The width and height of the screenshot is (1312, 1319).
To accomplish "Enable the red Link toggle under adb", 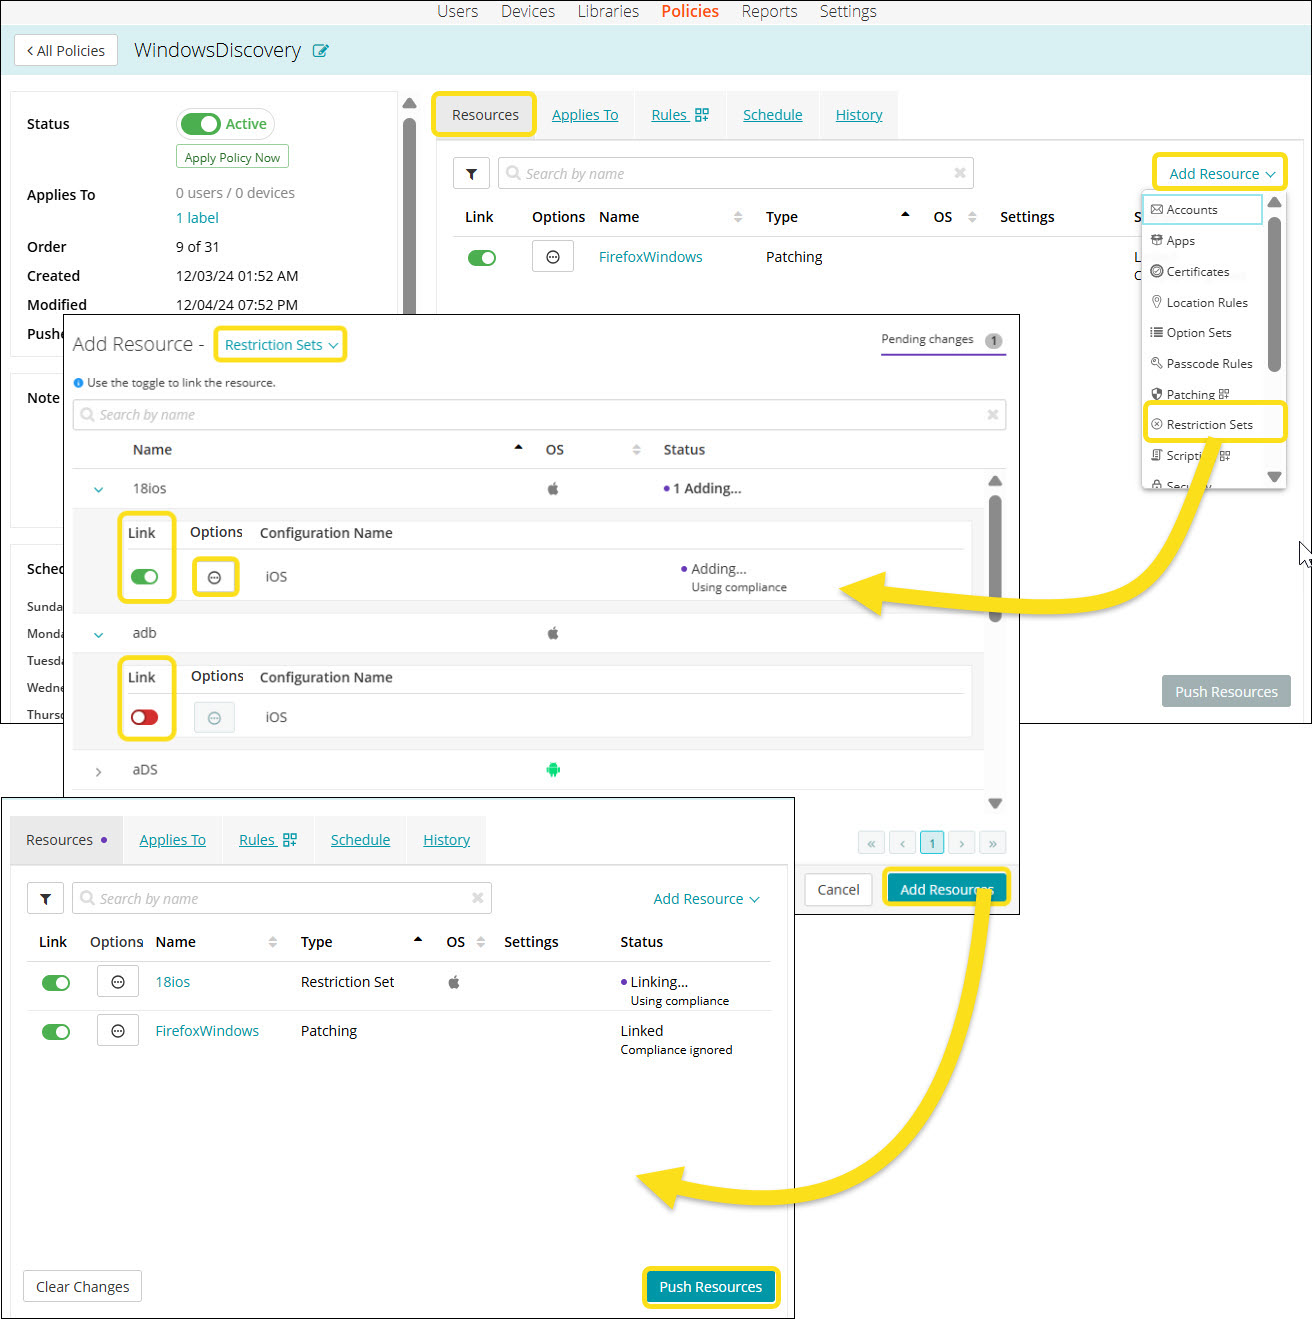I will pos(145,717).
